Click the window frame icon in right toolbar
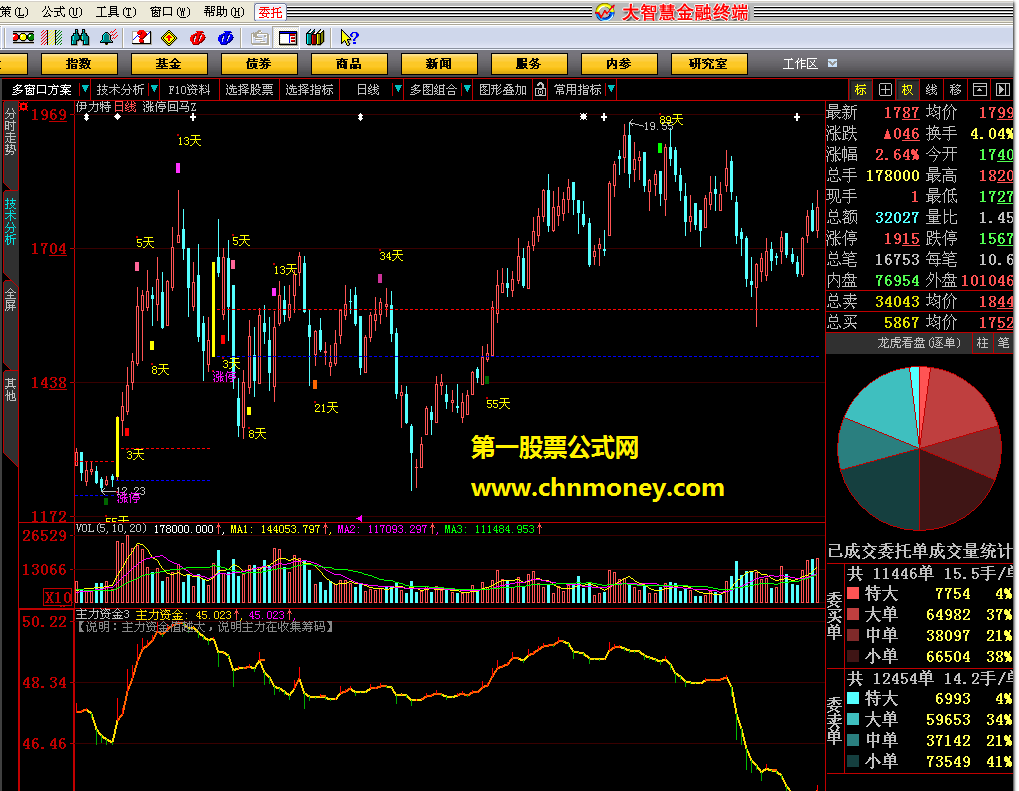 (979, 90)
